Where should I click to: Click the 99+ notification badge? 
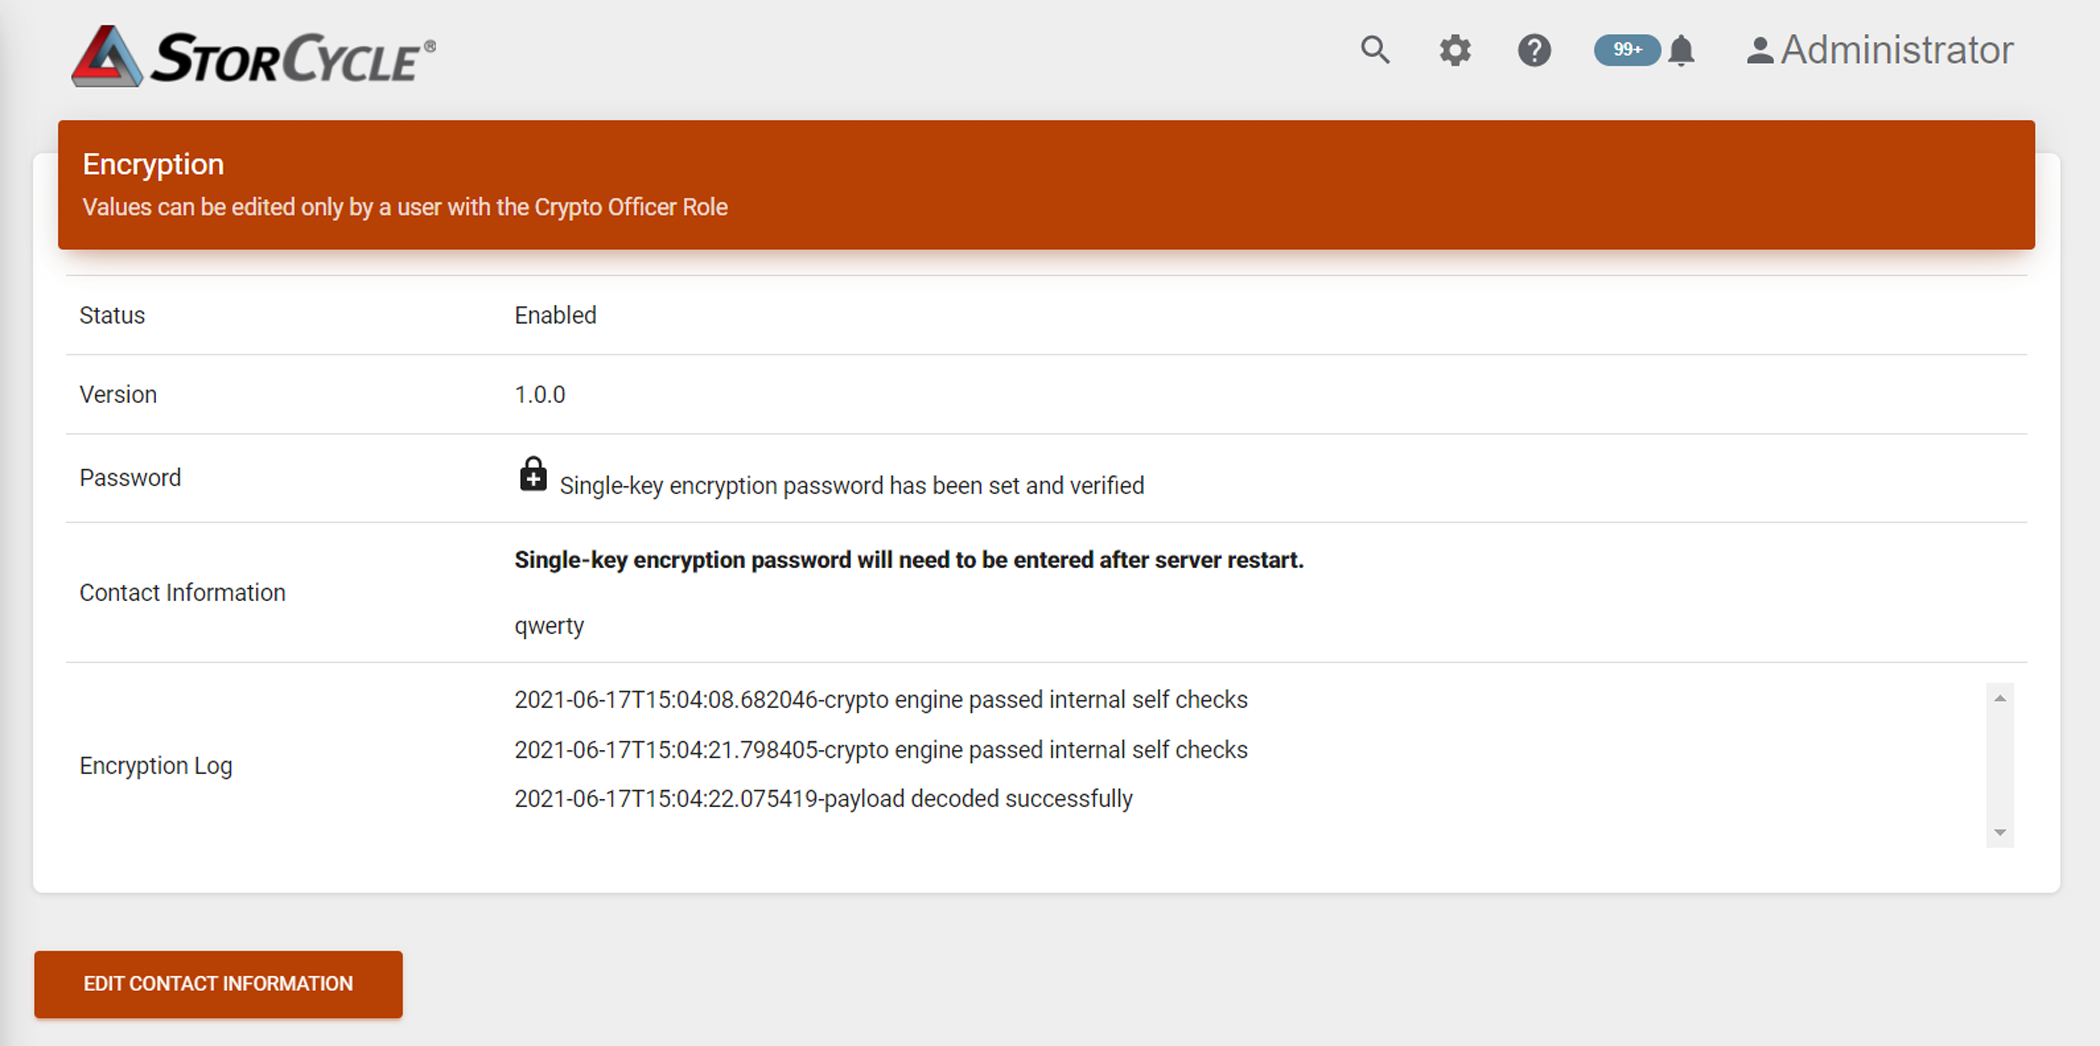click(x=1626, y=49)
